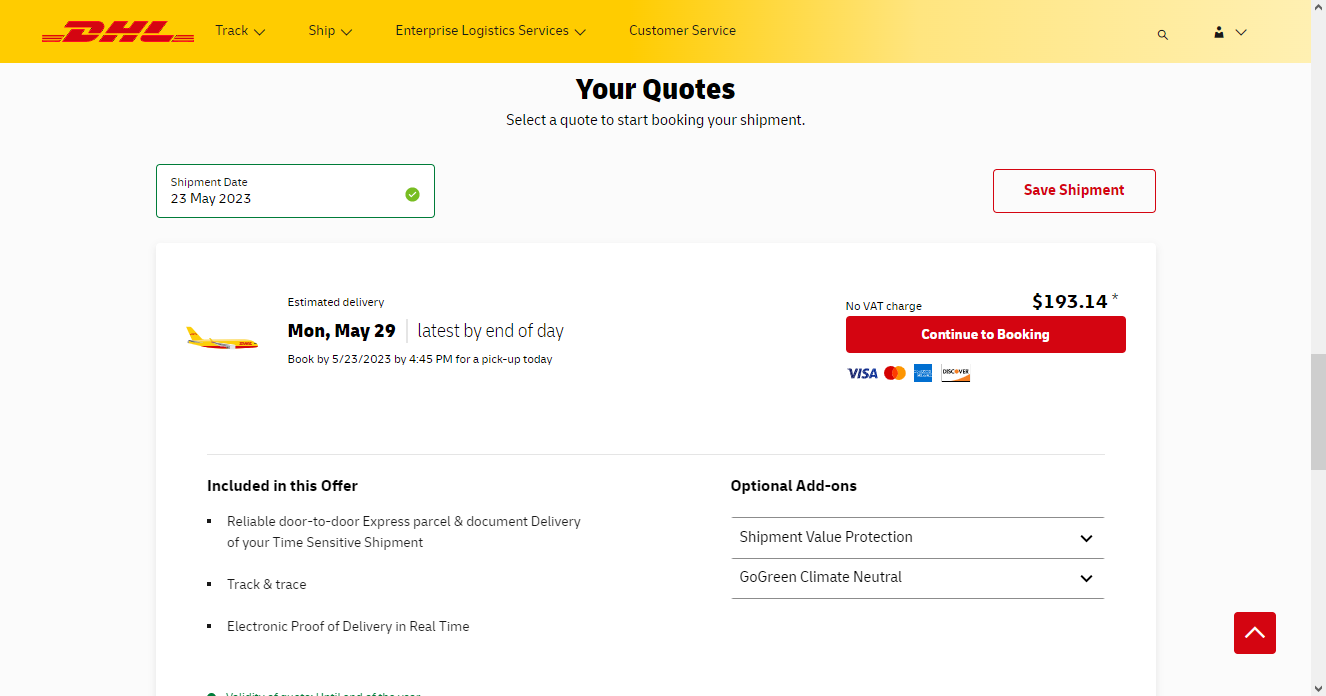The image size is (1326, 696).
Task: Click the 'Track & trace' list item
Action: point(267,584)
